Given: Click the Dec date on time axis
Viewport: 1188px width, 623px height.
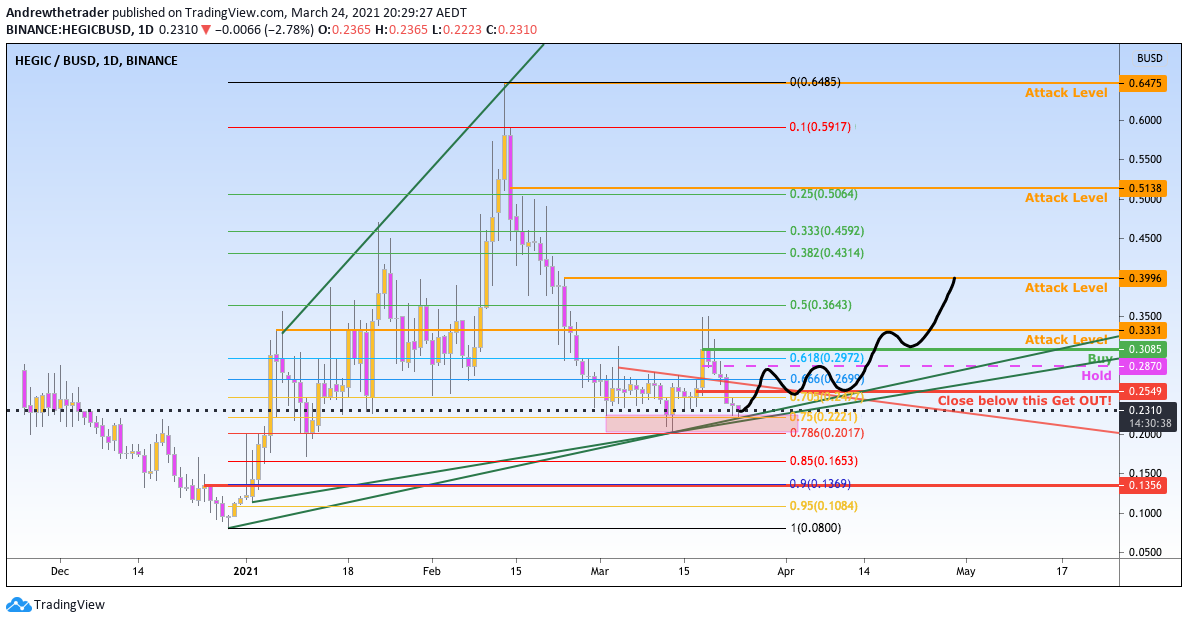Looking at the screenshot, I should [x=60, y=571].
